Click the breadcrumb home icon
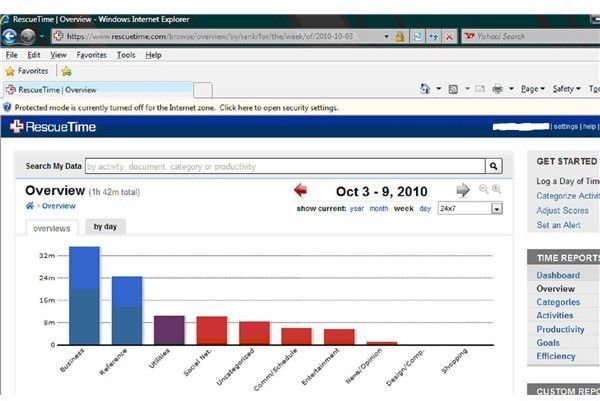 coord(30,206)
